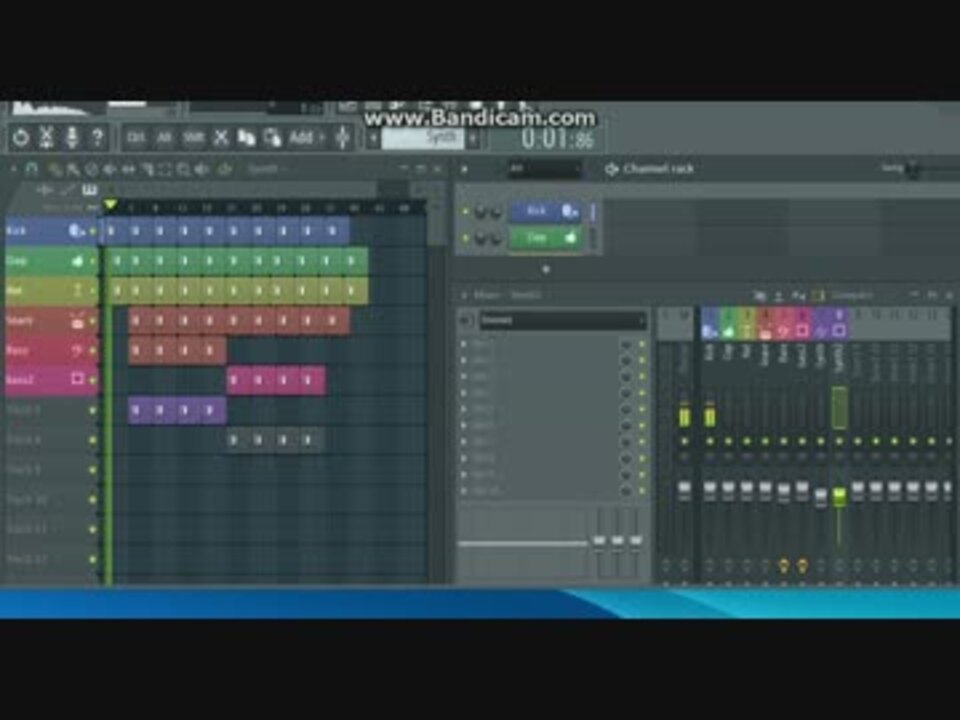Select the first purple pattern clip

[x=140, y=410]
